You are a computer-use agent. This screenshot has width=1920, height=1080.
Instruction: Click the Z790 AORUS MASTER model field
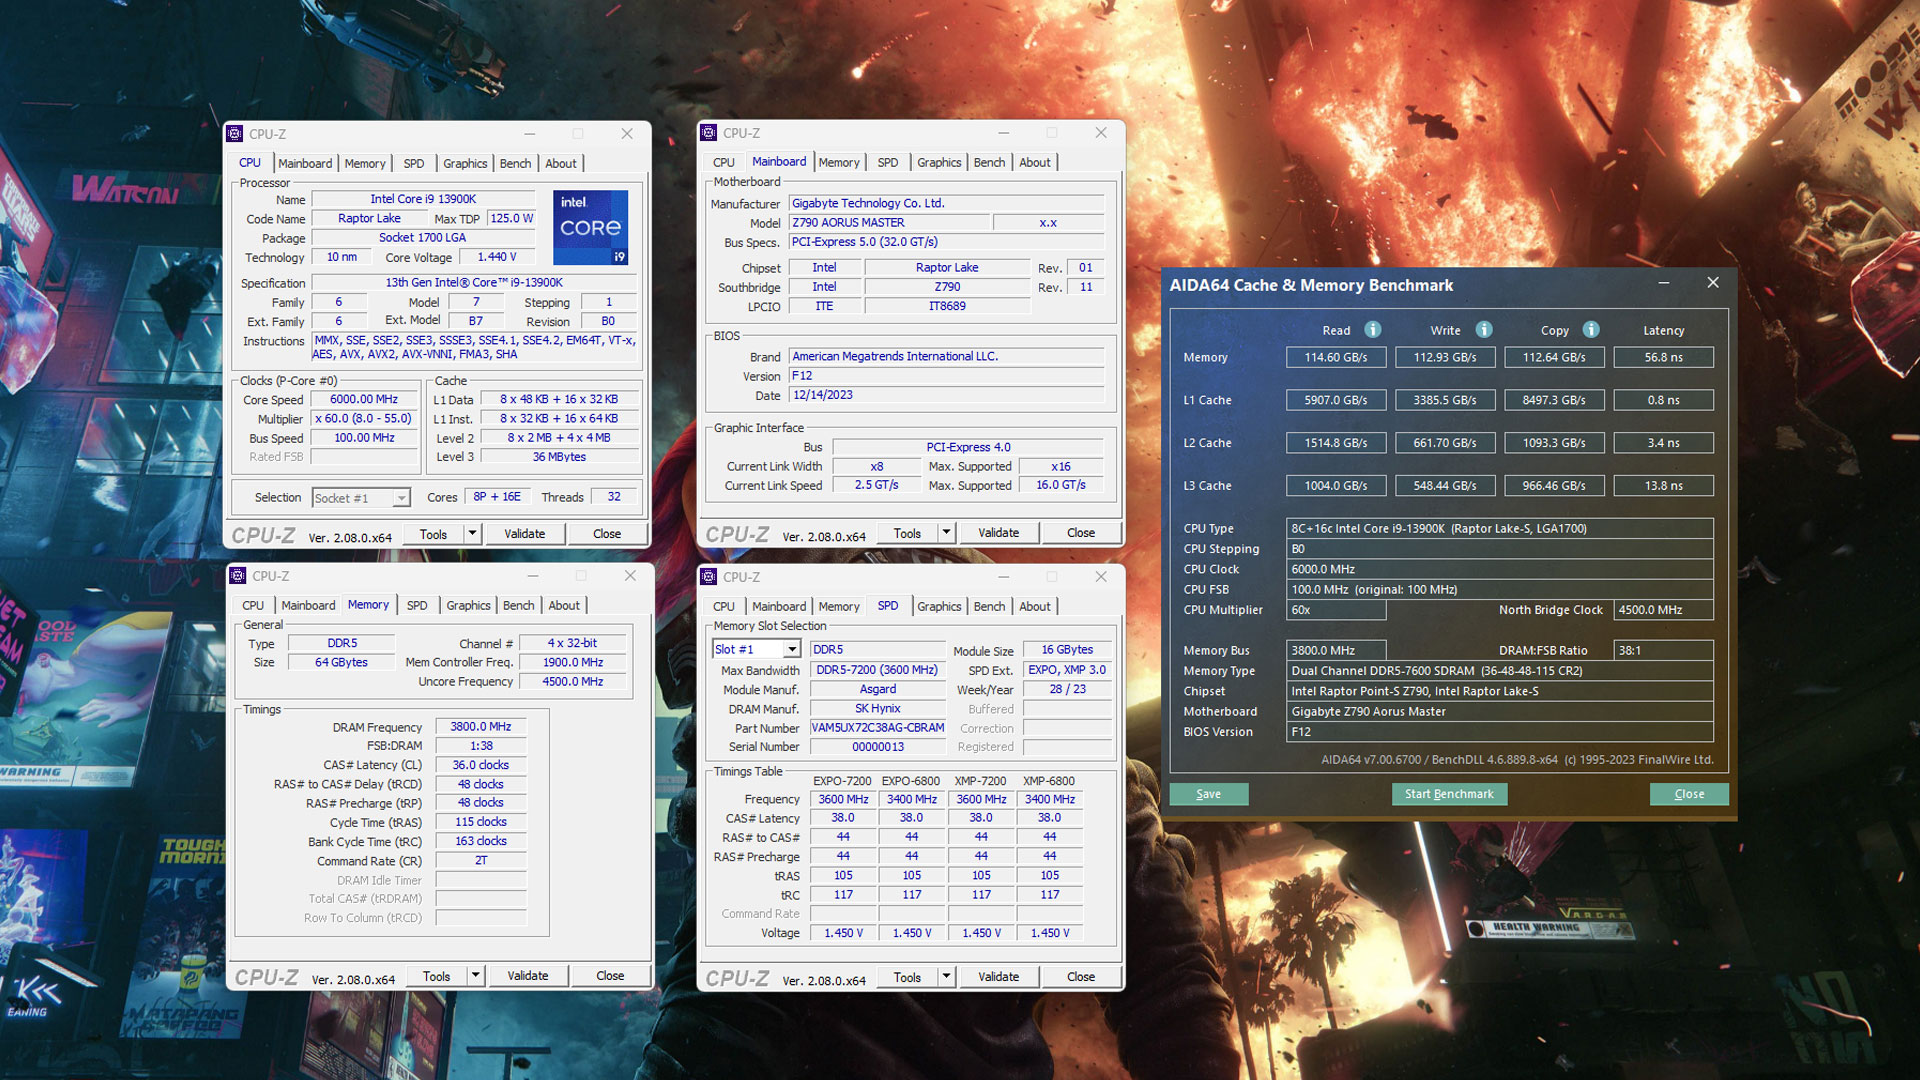coord(888,223)
